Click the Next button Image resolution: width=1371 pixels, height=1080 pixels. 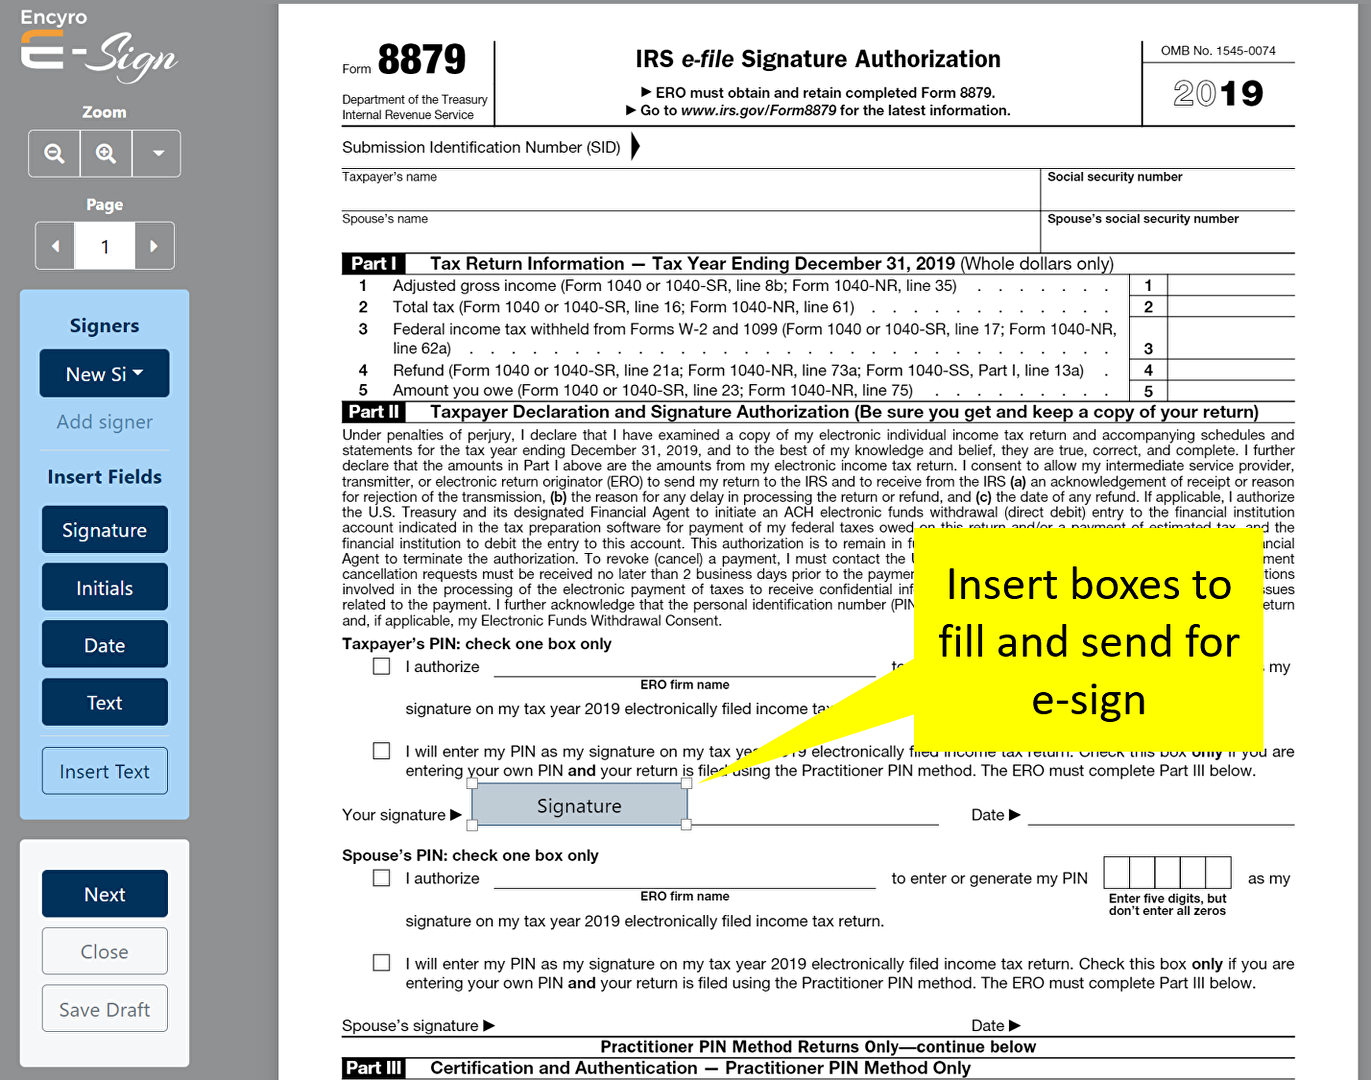pos(105,894)
